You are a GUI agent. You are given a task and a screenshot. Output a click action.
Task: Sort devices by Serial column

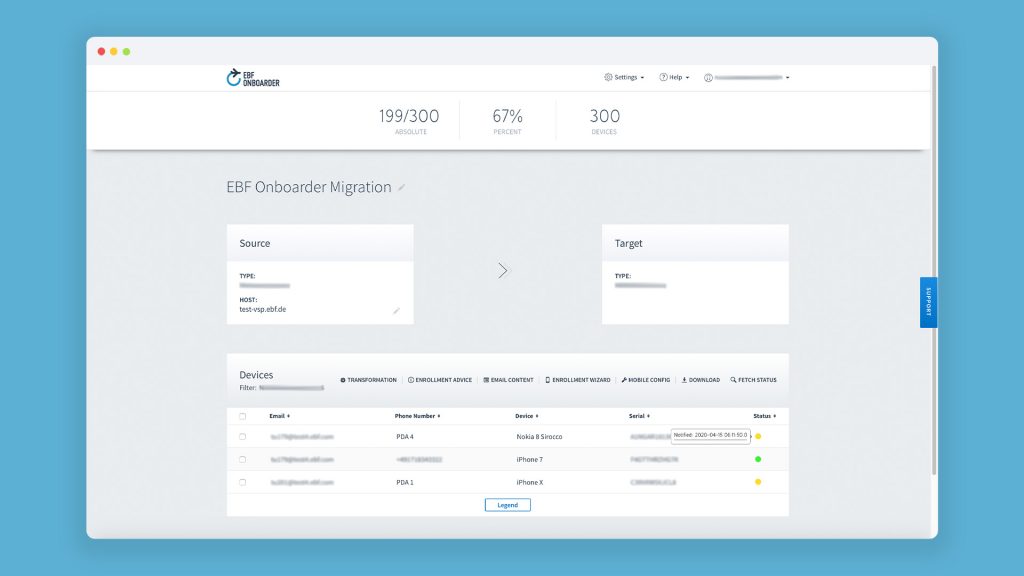point(639,416)
